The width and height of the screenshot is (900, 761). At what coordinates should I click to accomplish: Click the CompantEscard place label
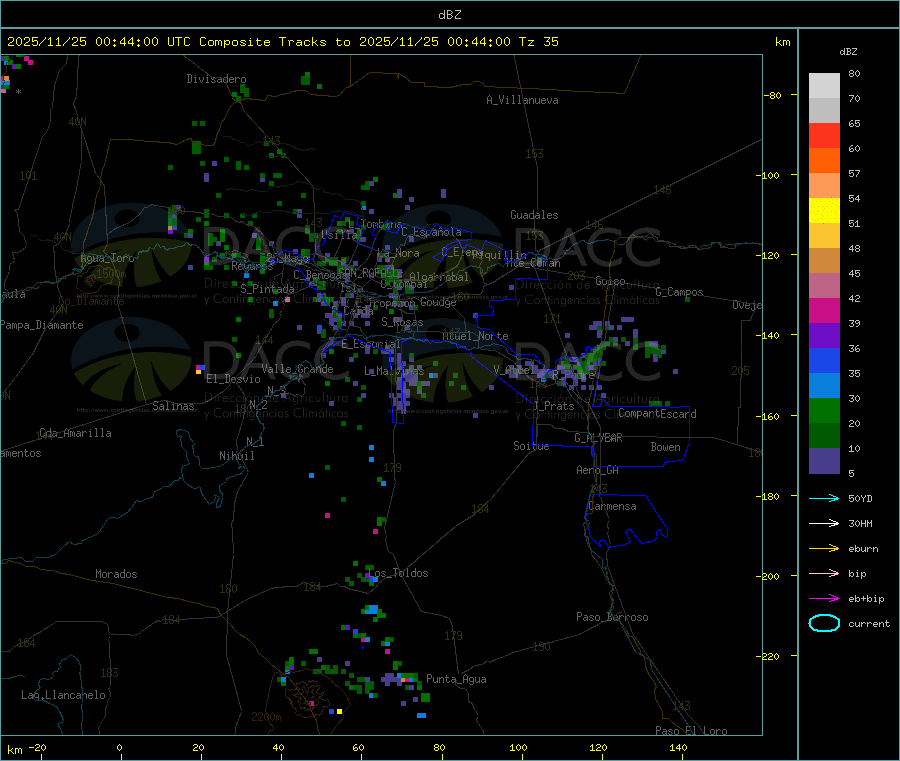(657, 414)
